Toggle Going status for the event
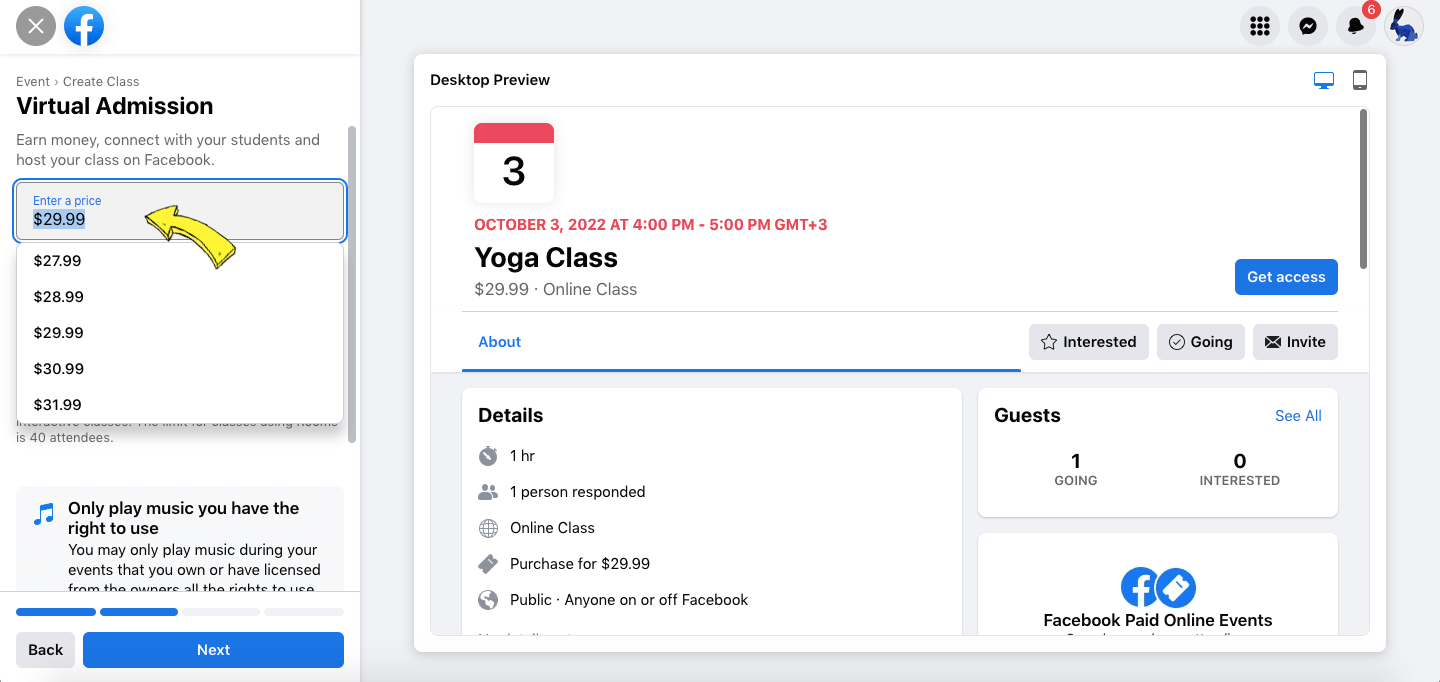The image size is (1440, 682). 1200,341
